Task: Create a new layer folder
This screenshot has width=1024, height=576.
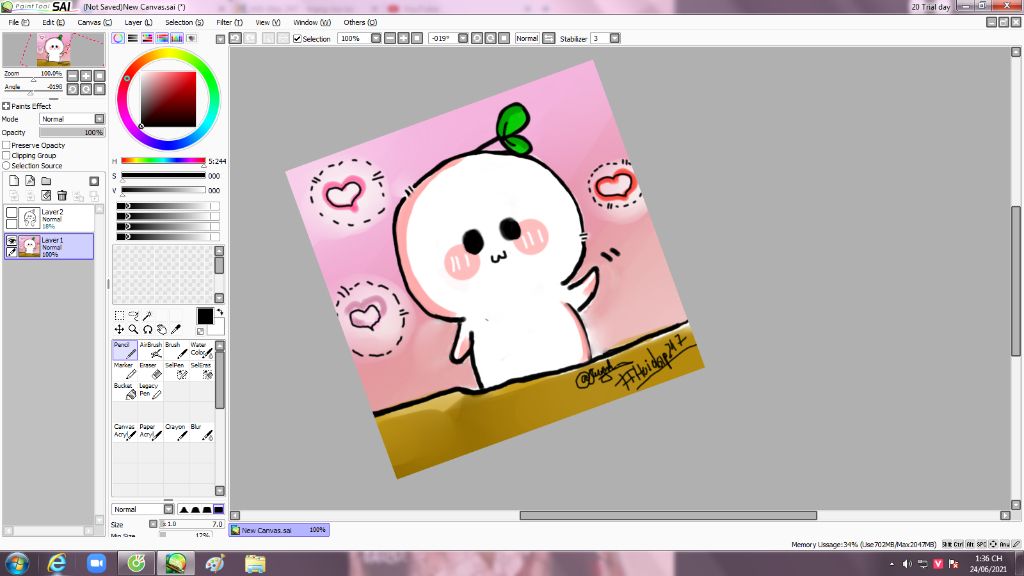Action: (x=46, y=181)
